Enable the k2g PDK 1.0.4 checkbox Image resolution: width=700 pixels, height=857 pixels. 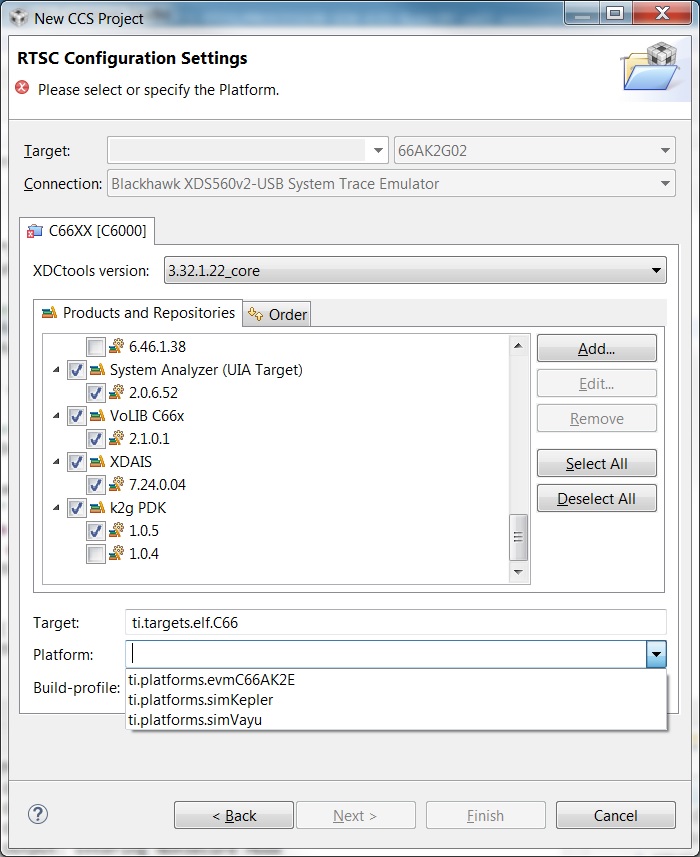tap(96, 554)
